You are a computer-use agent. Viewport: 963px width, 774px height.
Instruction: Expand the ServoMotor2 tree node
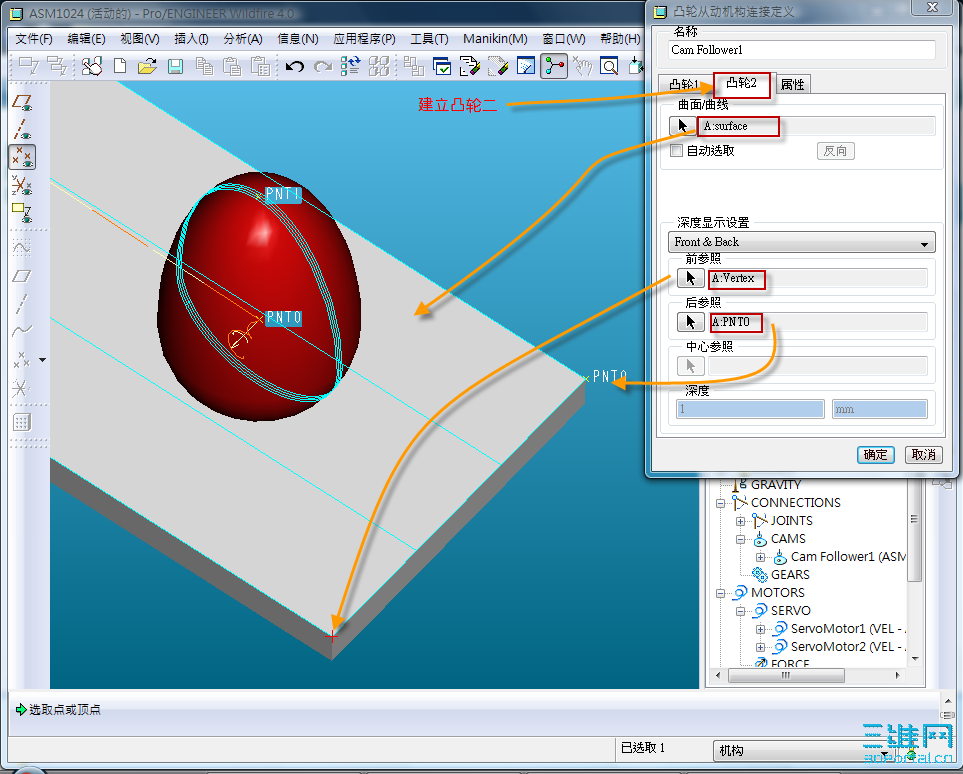point(760,647)
